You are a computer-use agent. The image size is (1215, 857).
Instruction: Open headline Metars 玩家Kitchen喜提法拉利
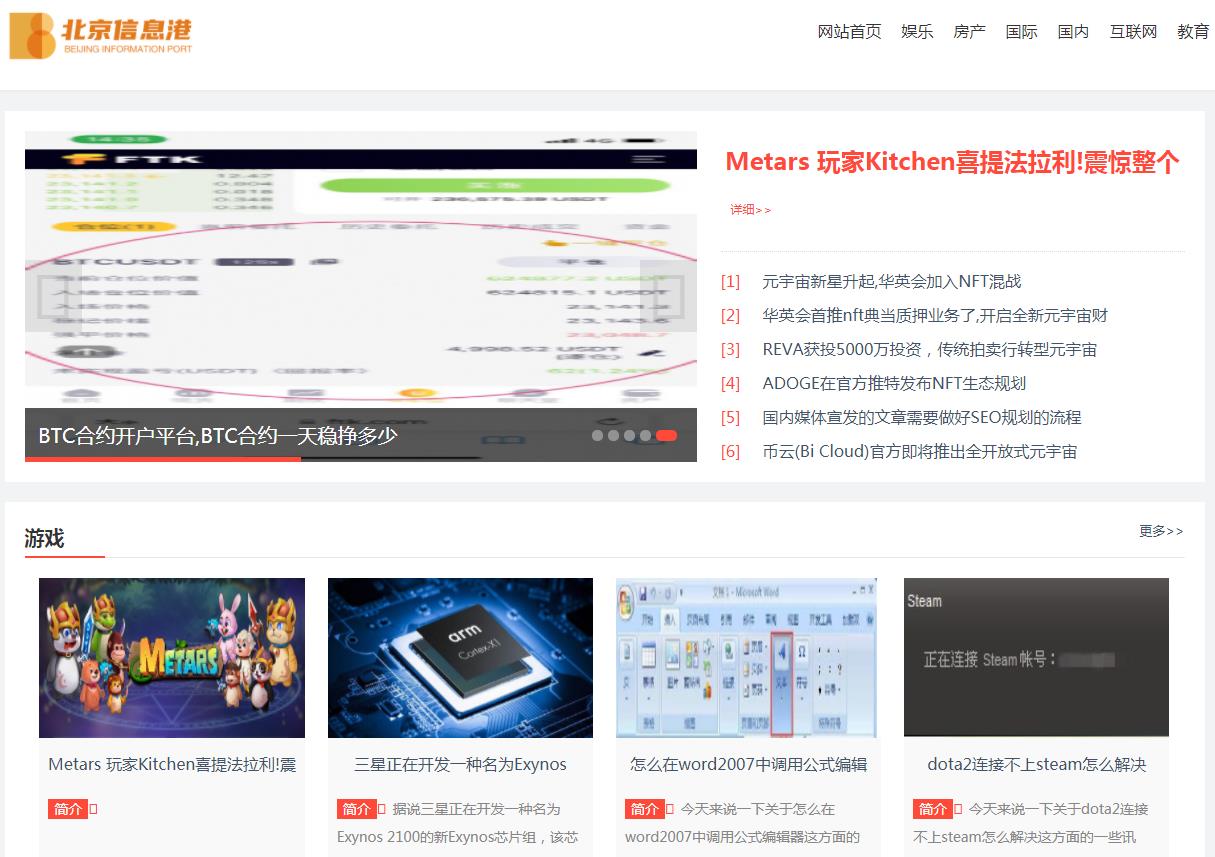click(953, 162)
